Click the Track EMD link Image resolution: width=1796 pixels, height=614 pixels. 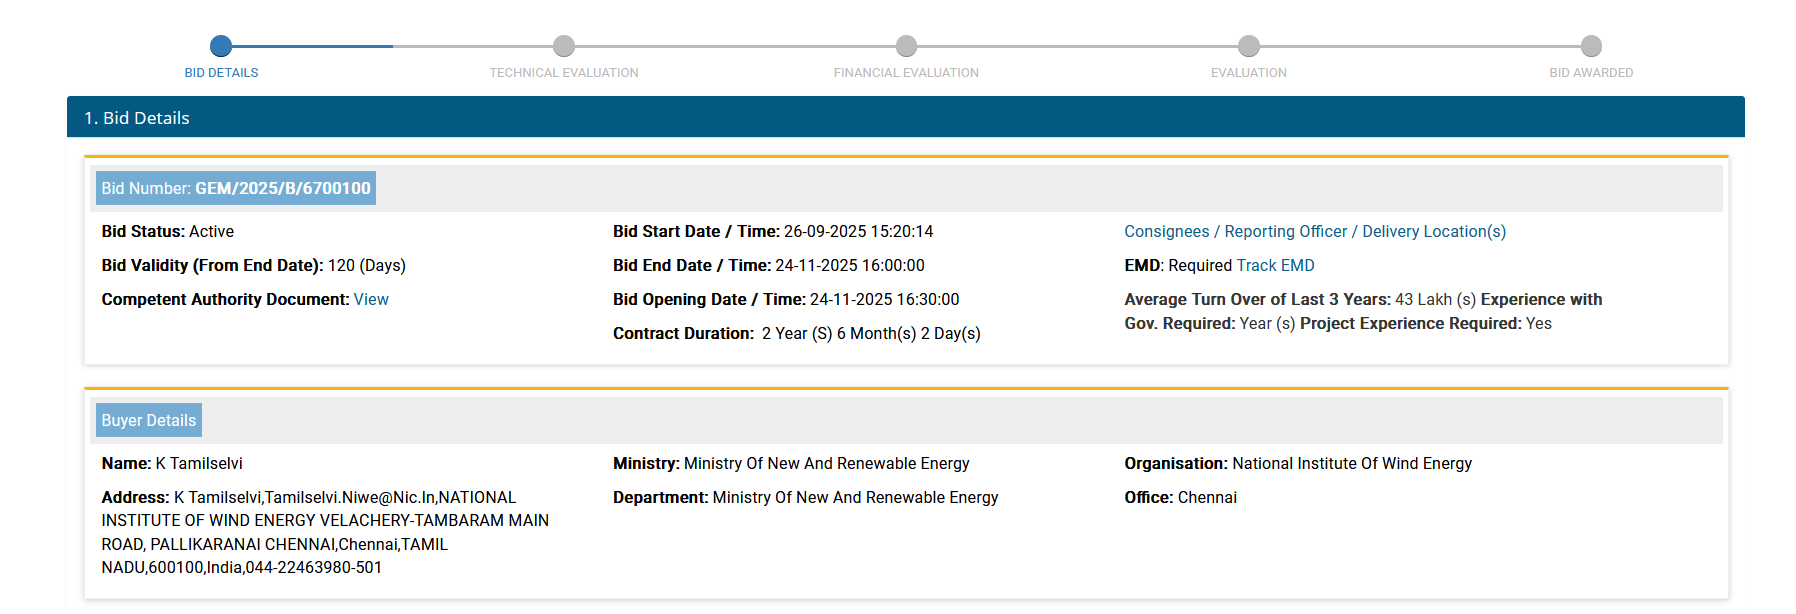coord(1275,266)
